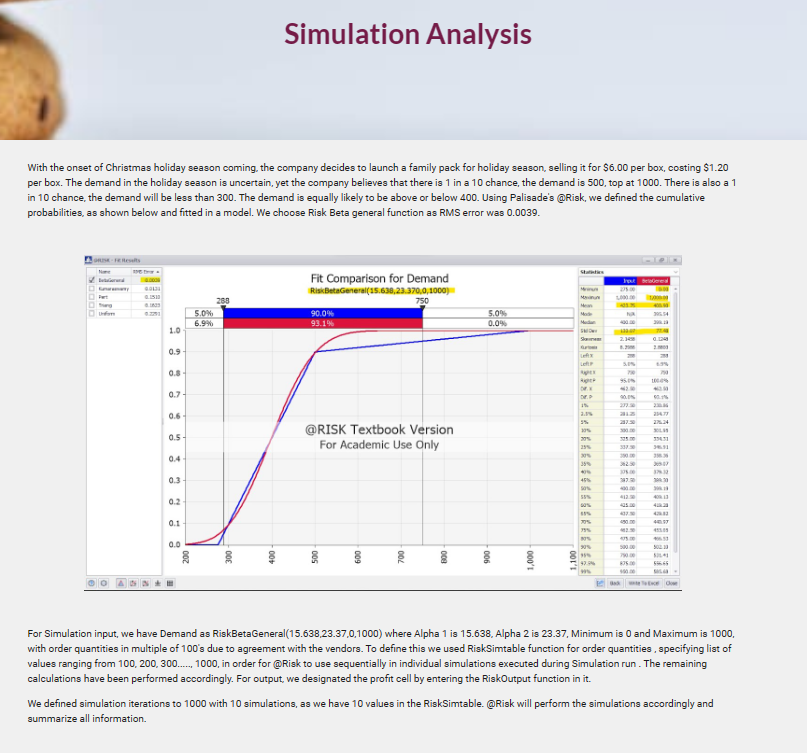Enable the Uniform distribution checkbox
807x753 pixels.
pyautogui.click(x=92, y=313)
